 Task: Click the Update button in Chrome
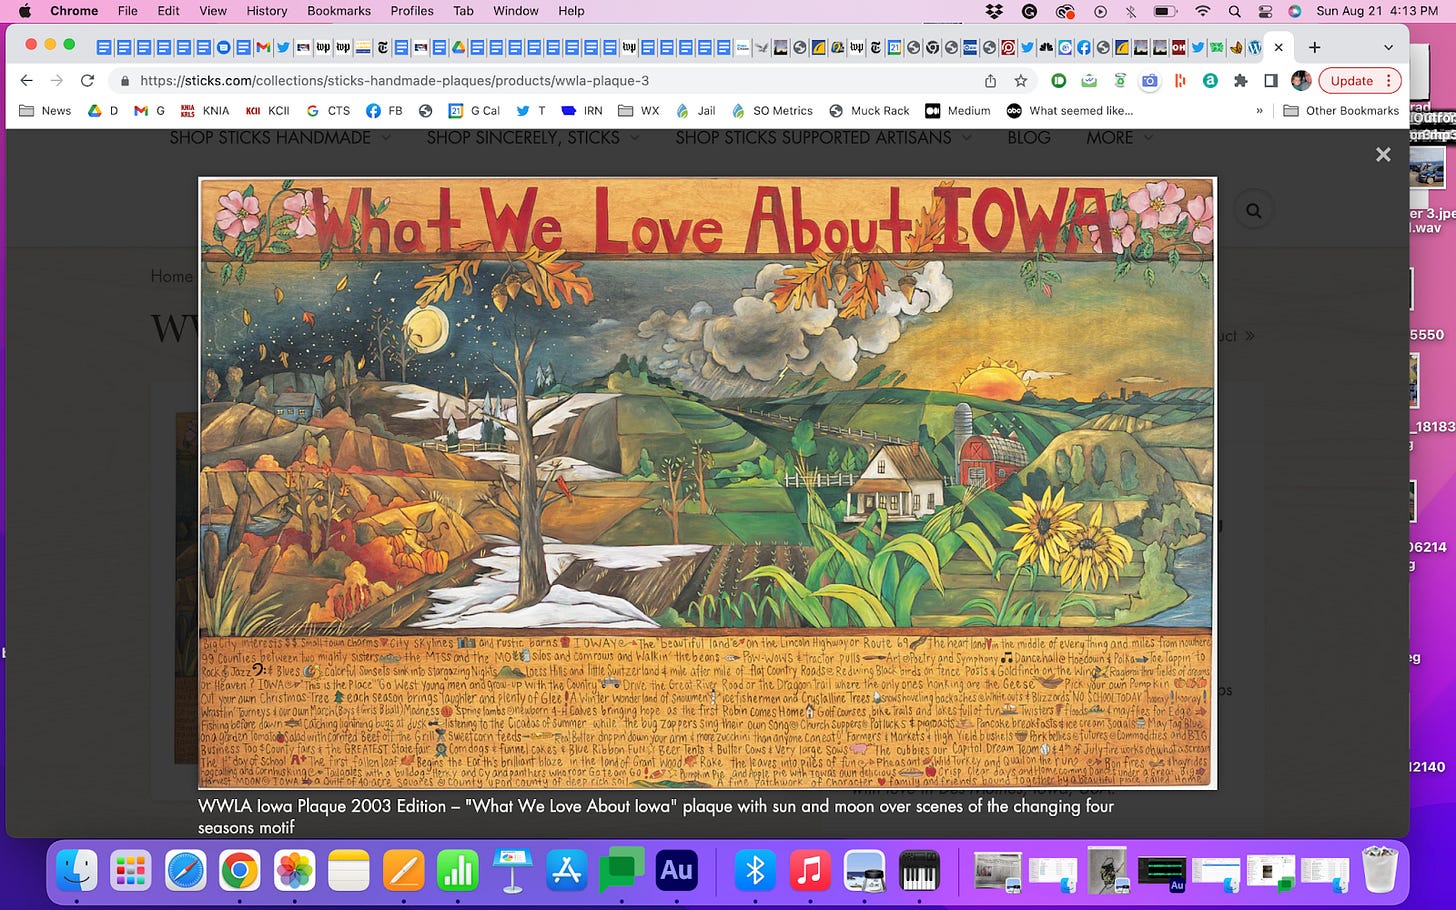(x=1359, y=81)
